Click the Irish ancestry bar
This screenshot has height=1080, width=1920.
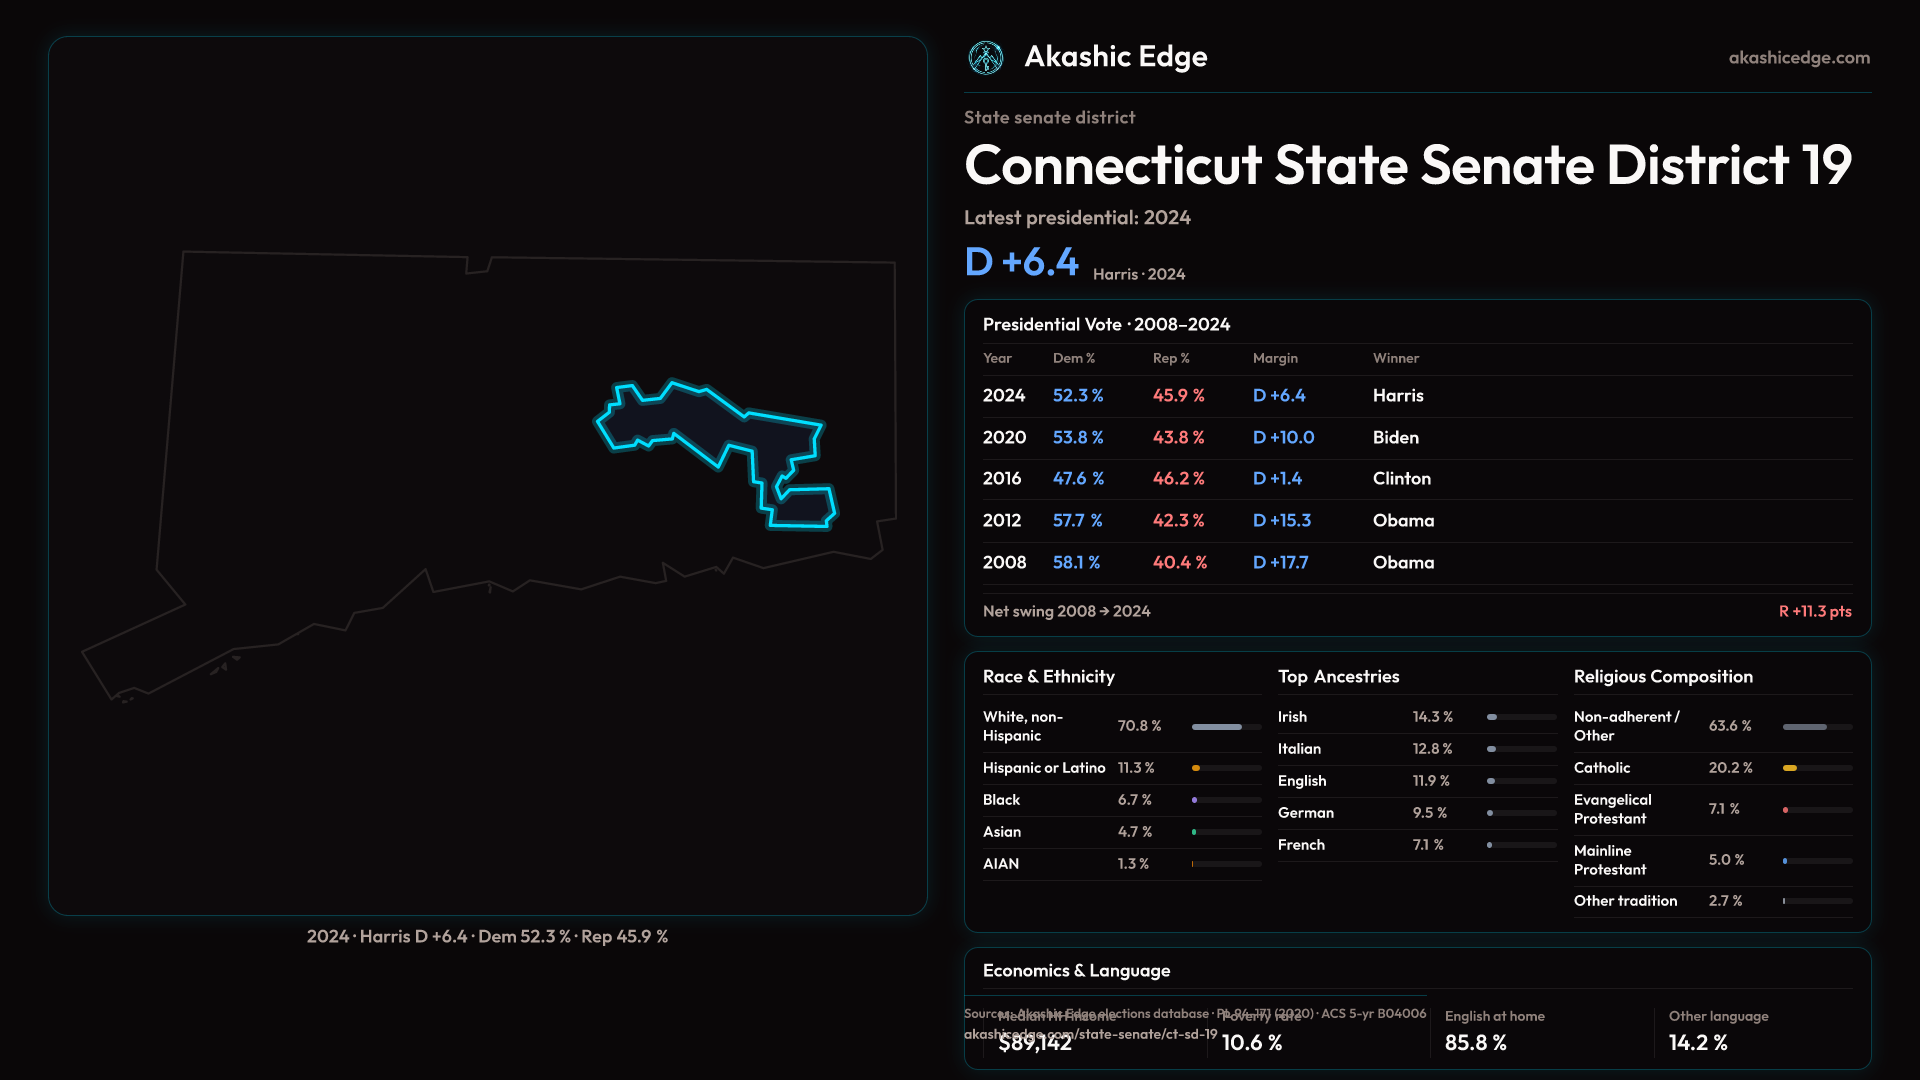pos(1492,717)
